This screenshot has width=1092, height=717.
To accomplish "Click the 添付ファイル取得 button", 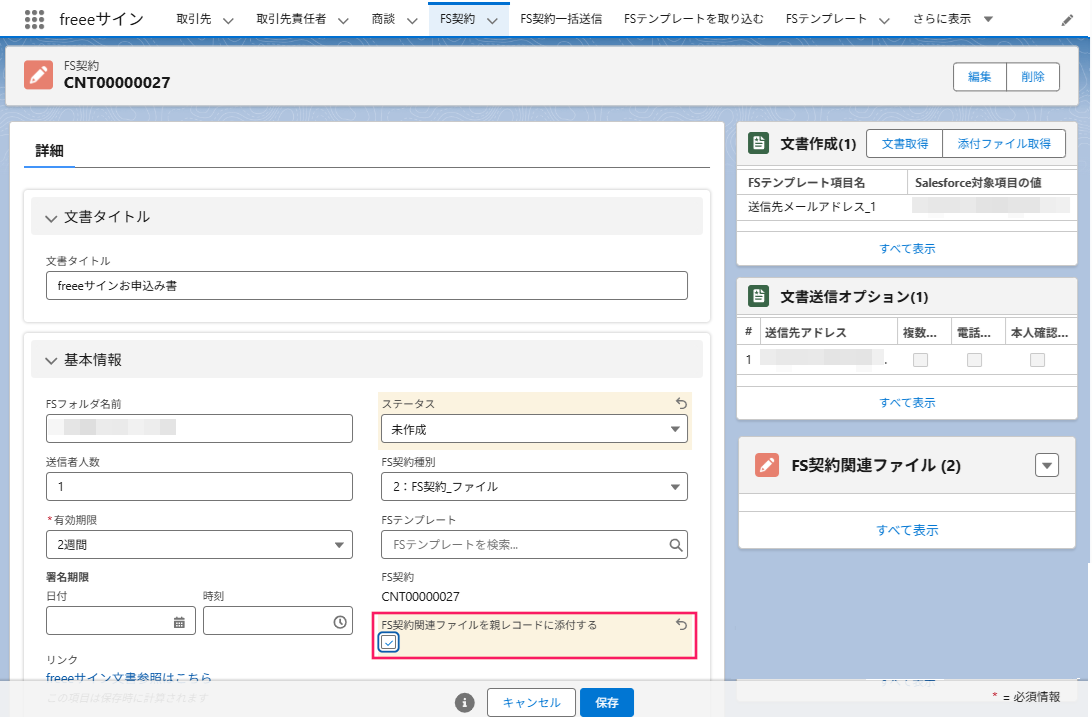I will point(1004,143).
